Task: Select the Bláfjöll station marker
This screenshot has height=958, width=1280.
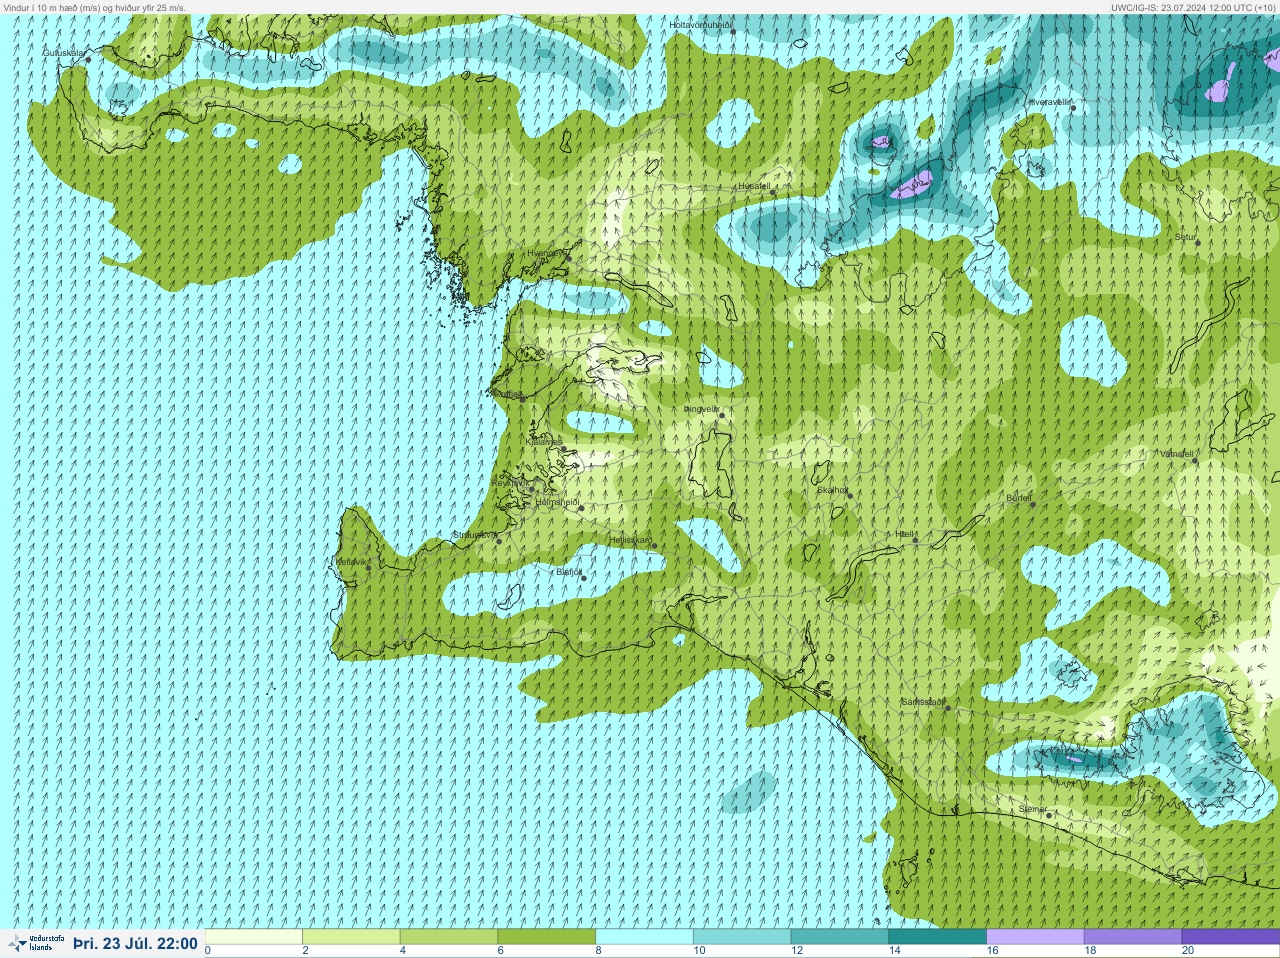Action: coord(583,578)
